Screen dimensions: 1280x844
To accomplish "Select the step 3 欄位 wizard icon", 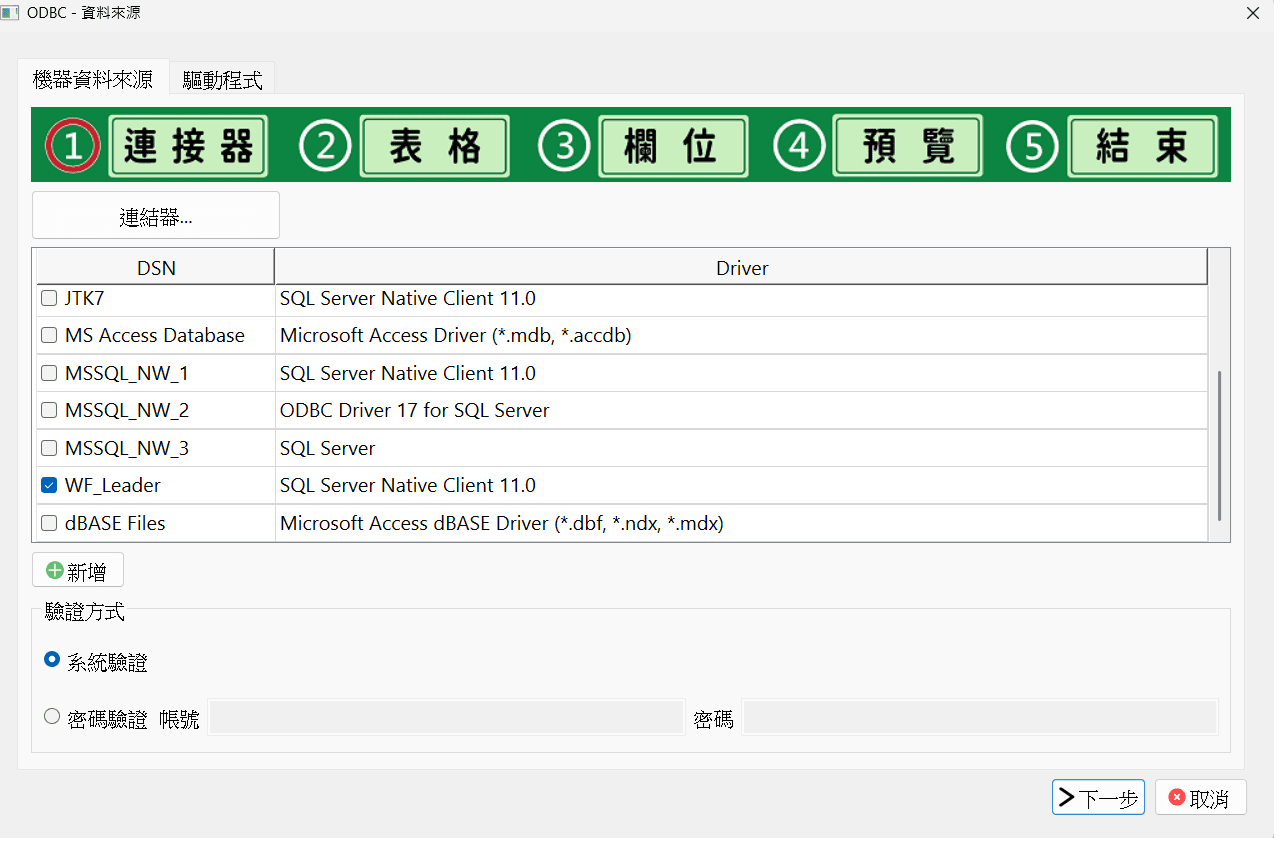I will tap(643, 146).
